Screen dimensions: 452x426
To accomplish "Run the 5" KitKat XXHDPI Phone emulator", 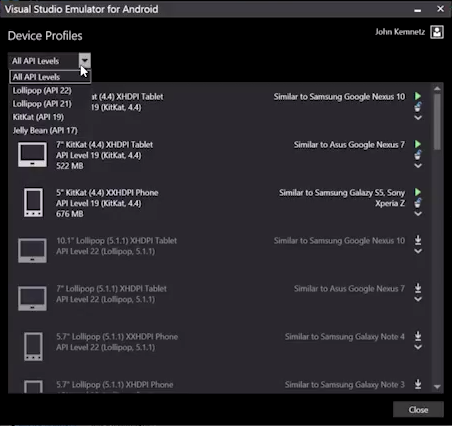I will click(418, 192).
